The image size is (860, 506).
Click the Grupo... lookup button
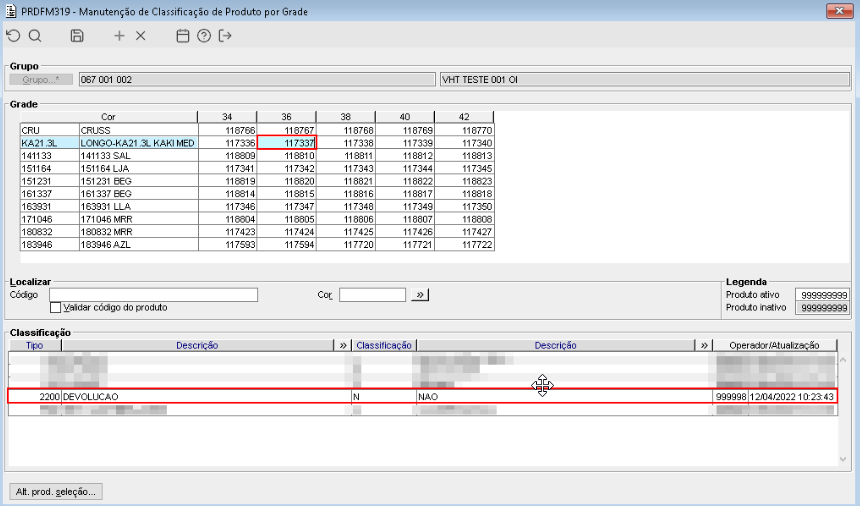point(41,80)
